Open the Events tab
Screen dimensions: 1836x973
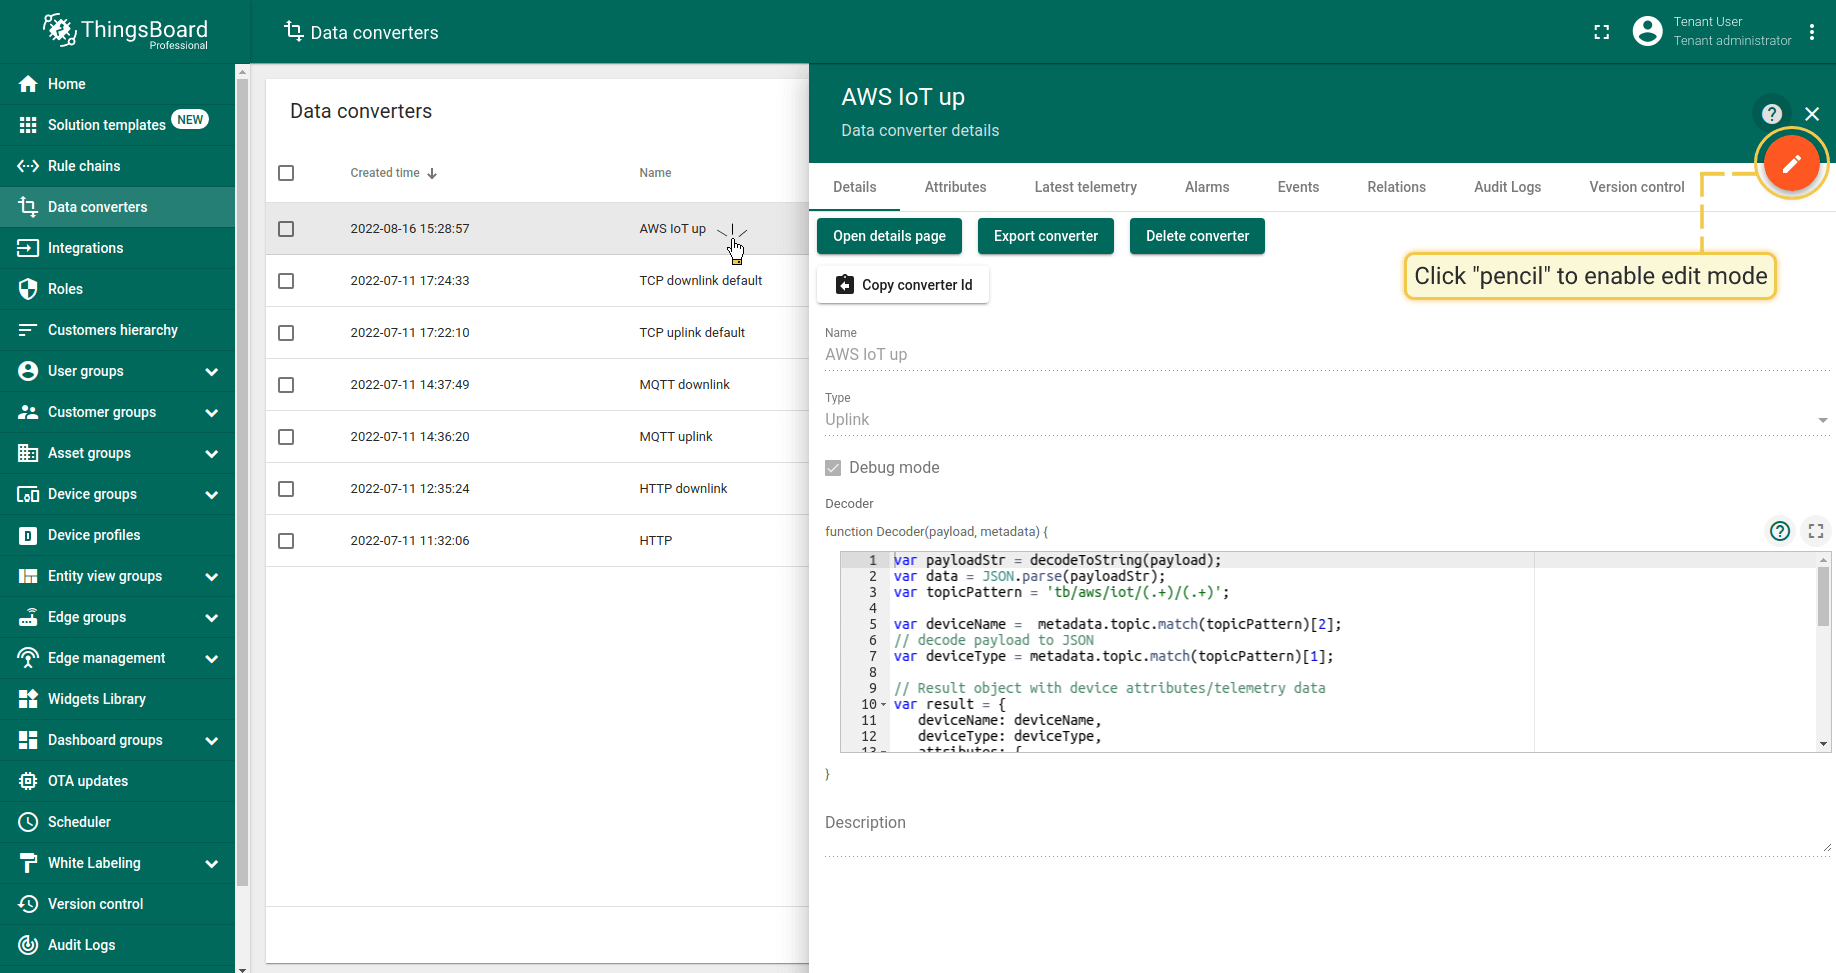pyautogui.click(x=1298, y=187)
